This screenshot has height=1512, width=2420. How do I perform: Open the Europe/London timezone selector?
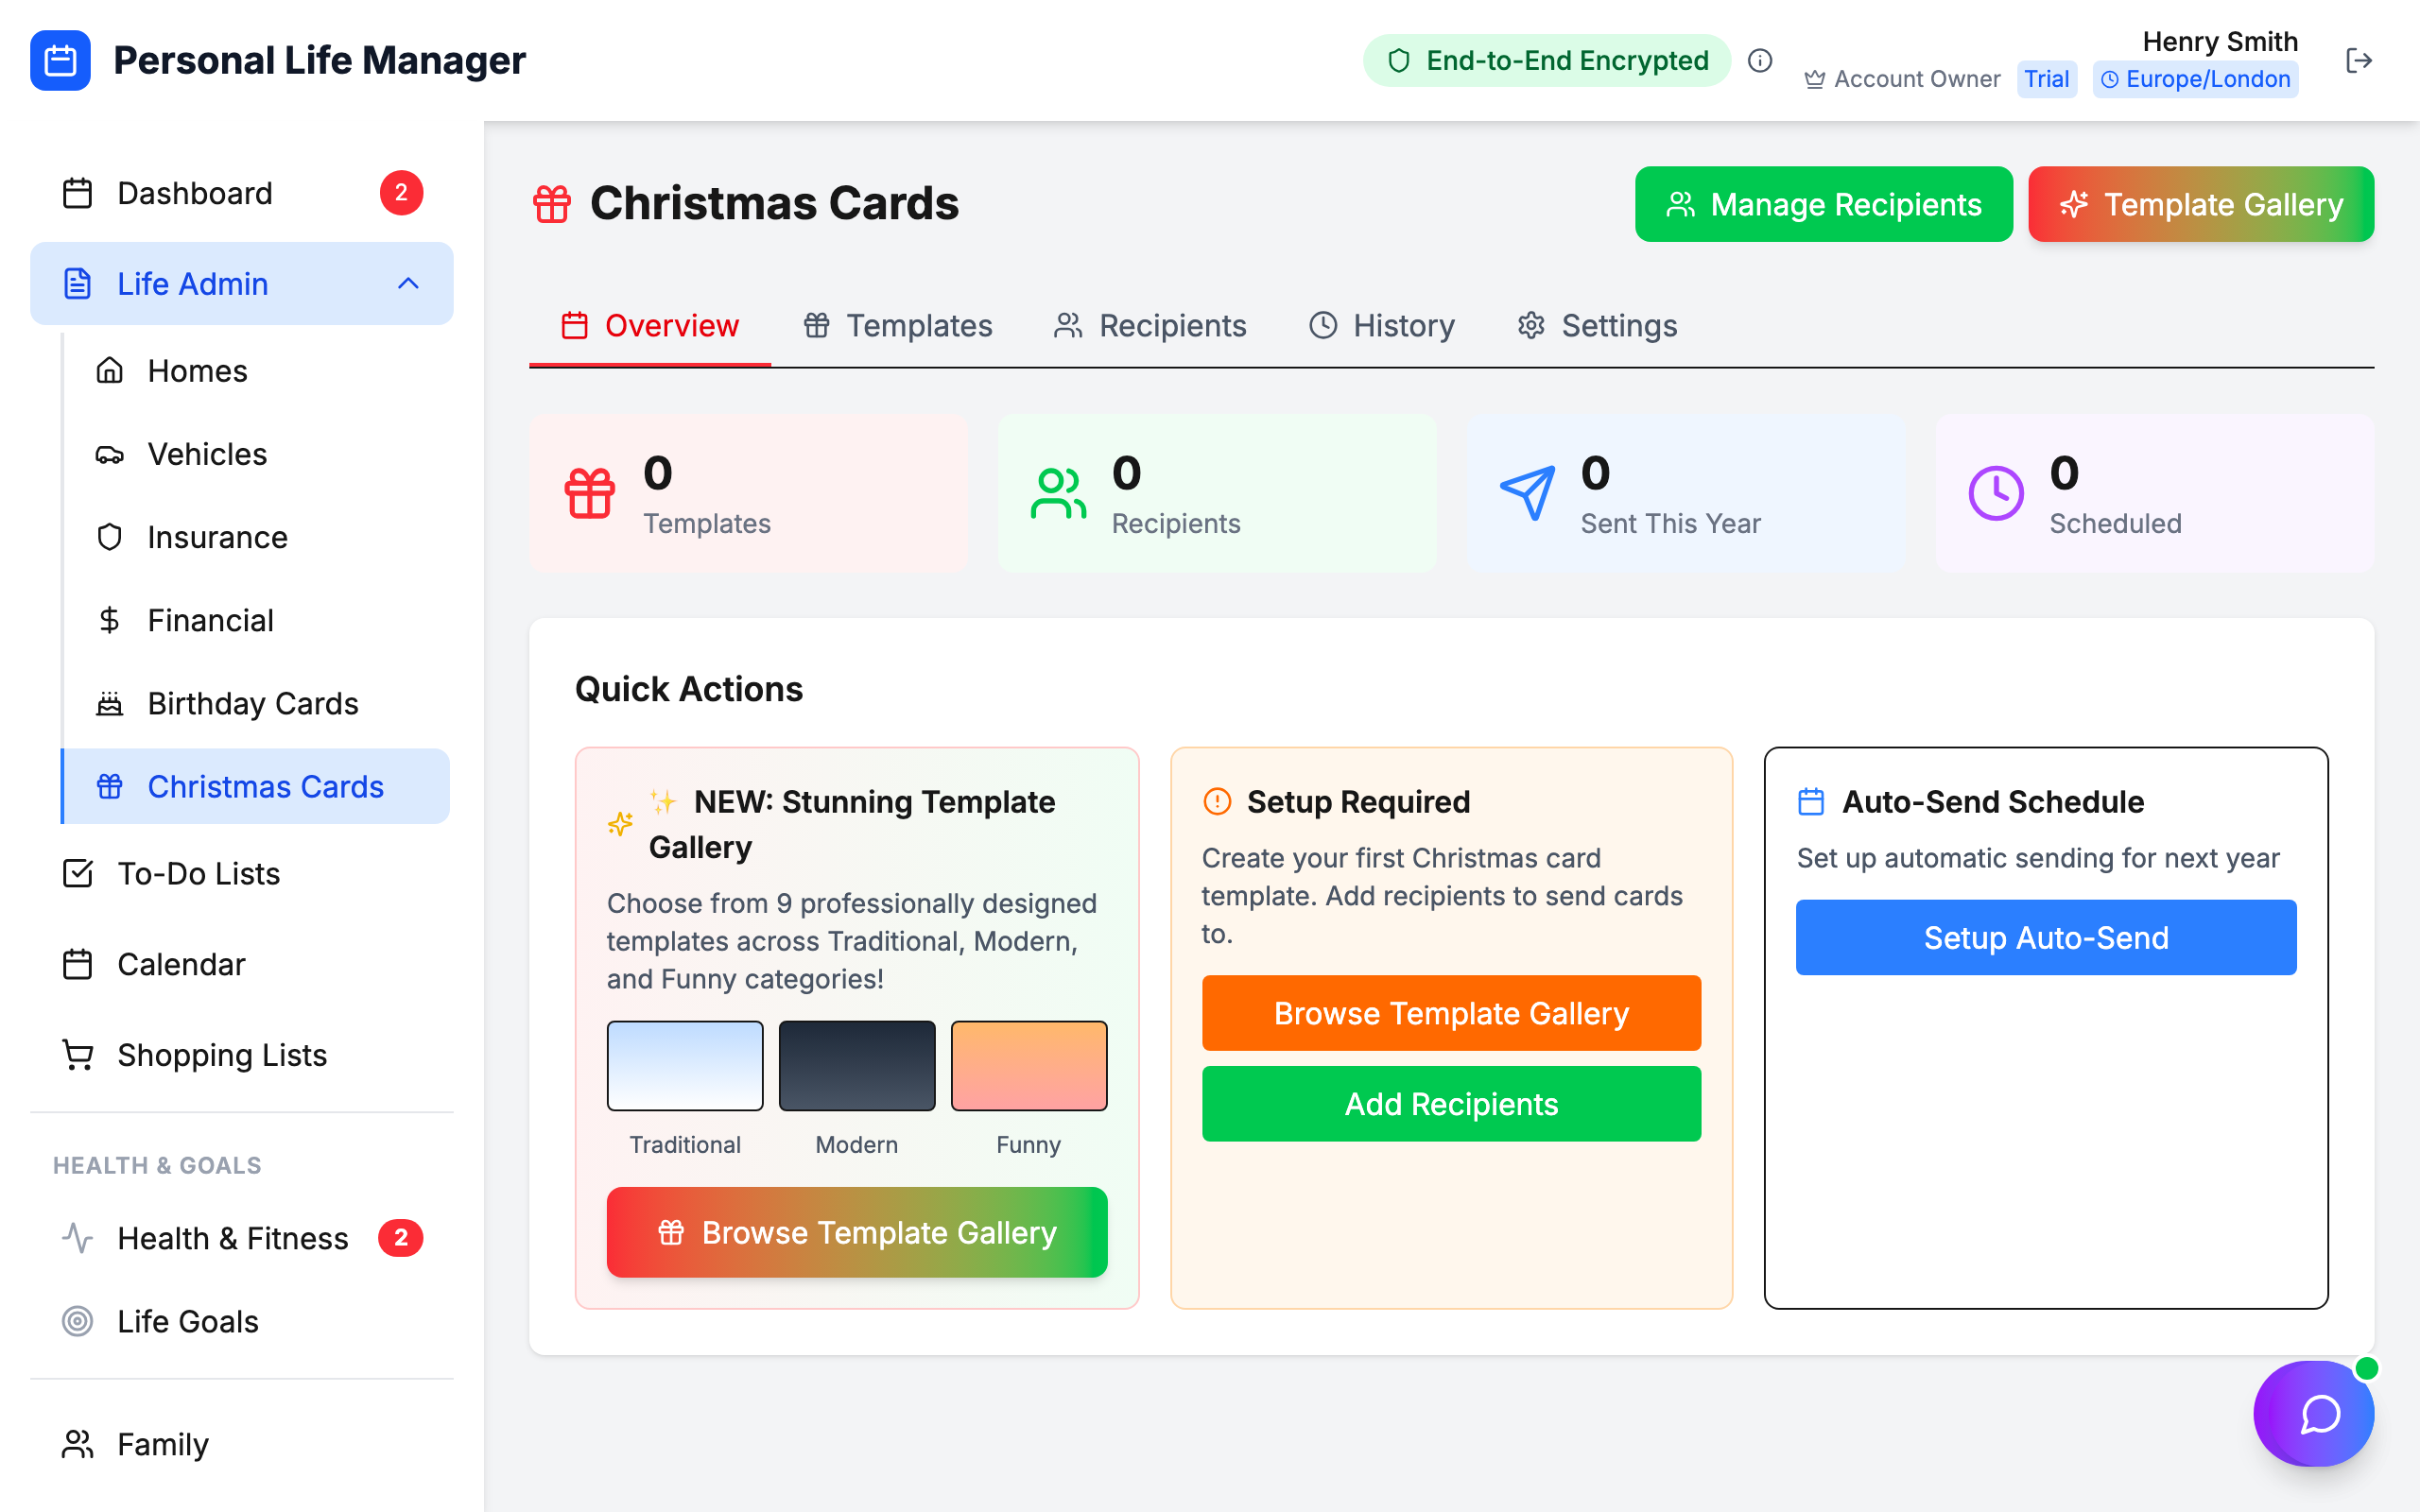coord(2196,79)
